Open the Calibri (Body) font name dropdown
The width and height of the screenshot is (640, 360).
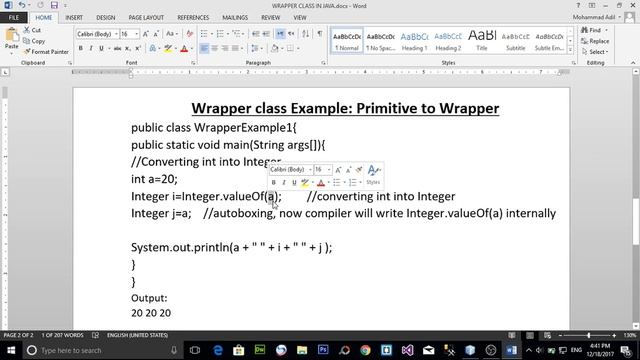pos(116,34)
